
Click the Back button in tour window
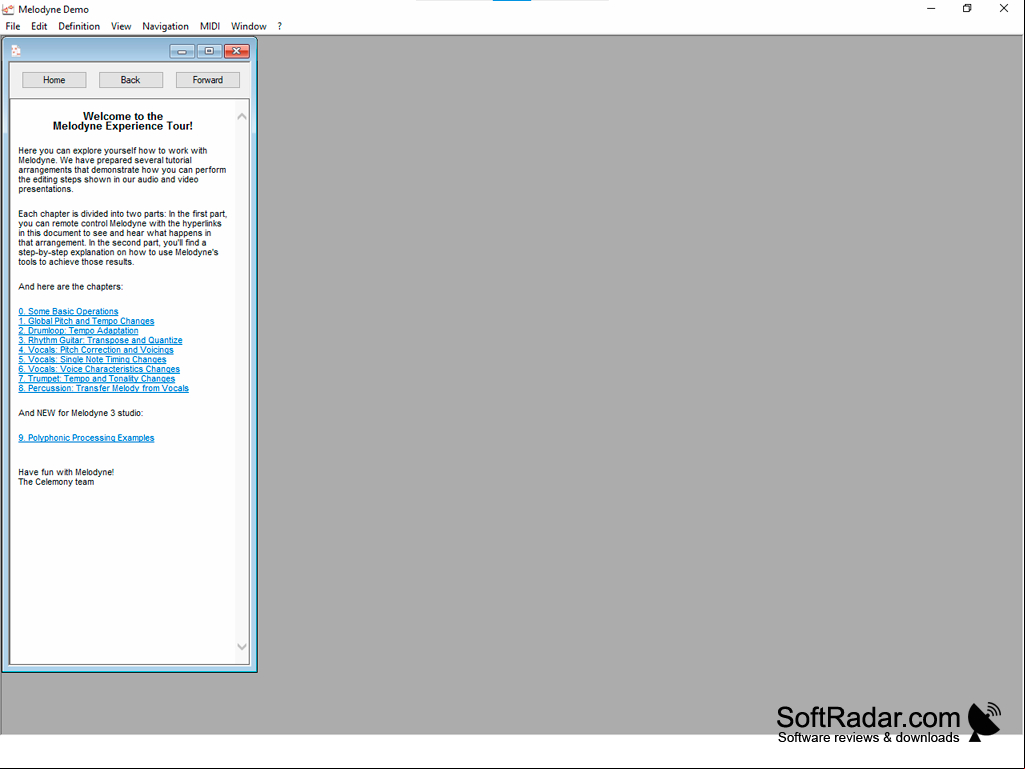tap(131, 80)
